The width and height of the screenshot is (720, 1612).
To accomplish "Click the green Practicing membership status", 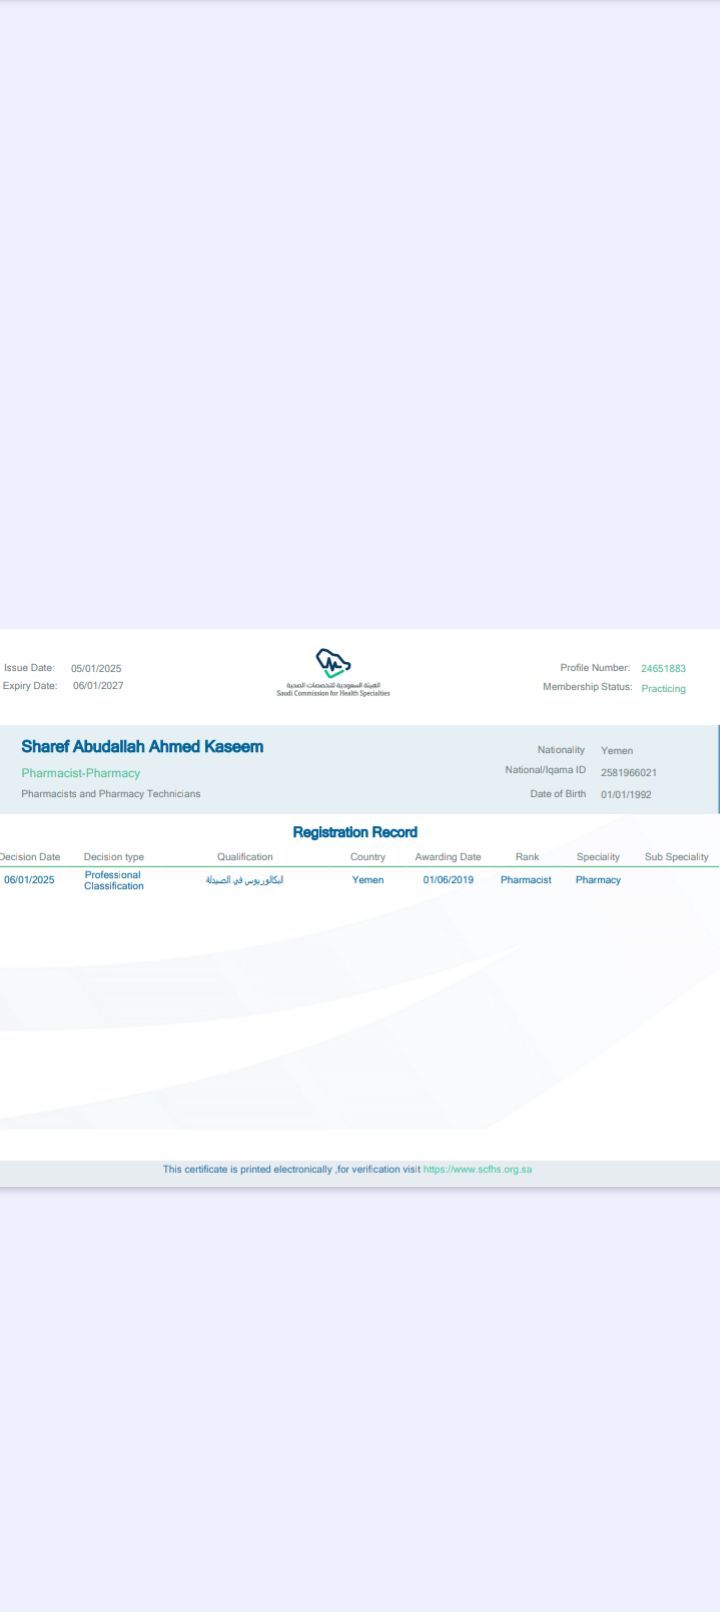I will tap(663, 689).
